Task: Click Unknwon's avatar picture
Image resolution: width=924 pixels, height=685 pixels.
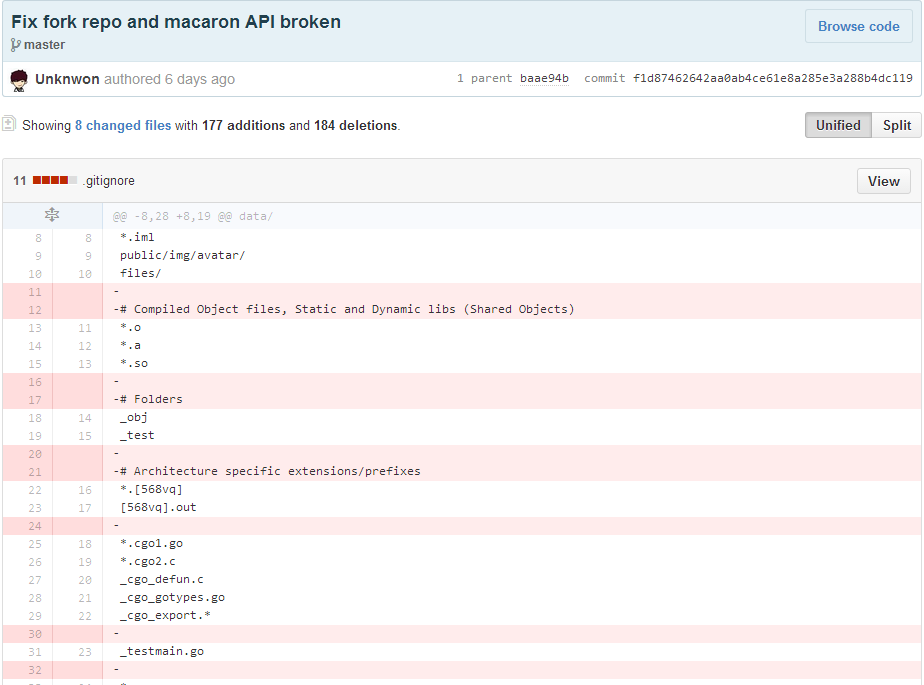Action: coord(19,79)
